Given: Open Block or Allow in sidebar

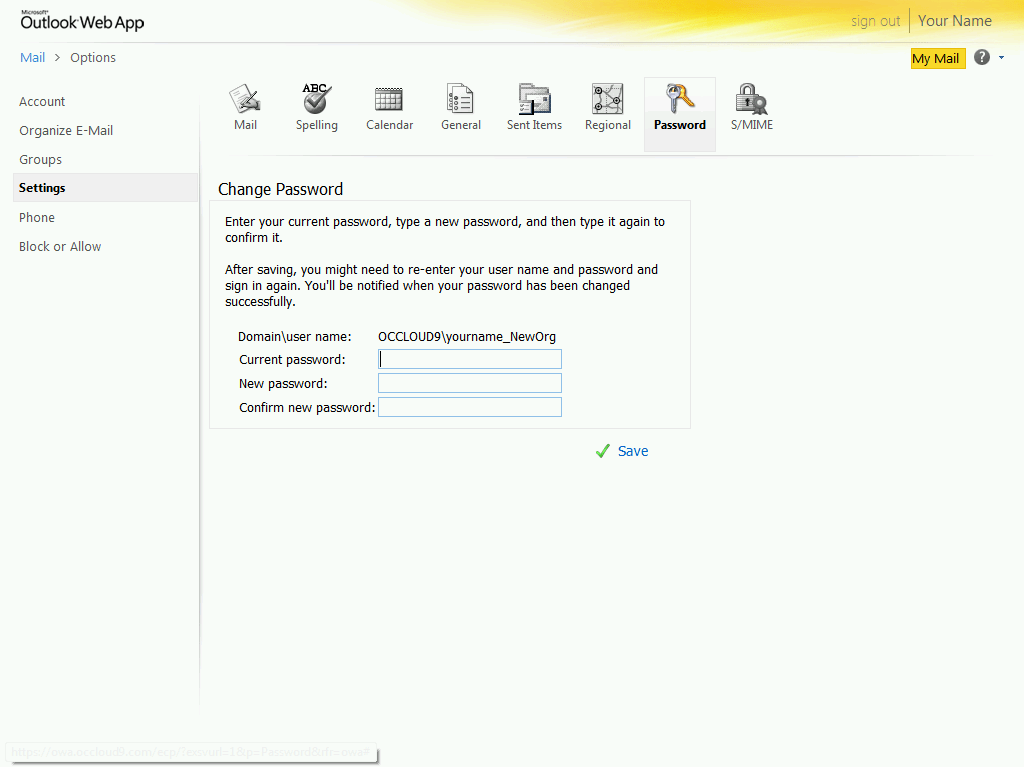Looking at the screenshot, I should click(x=60, y=246).
